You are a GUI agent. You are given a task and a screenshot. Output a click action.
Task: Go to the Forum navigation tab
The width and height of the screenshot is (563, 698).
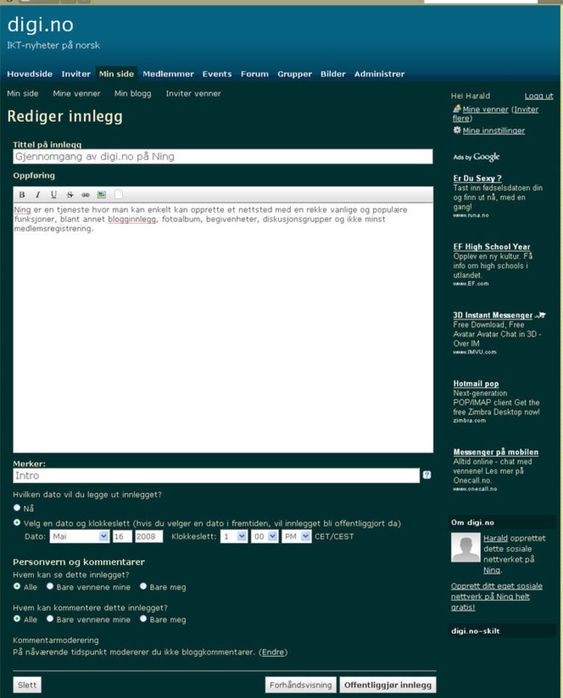pyautogui.click(x=255, y=74)
